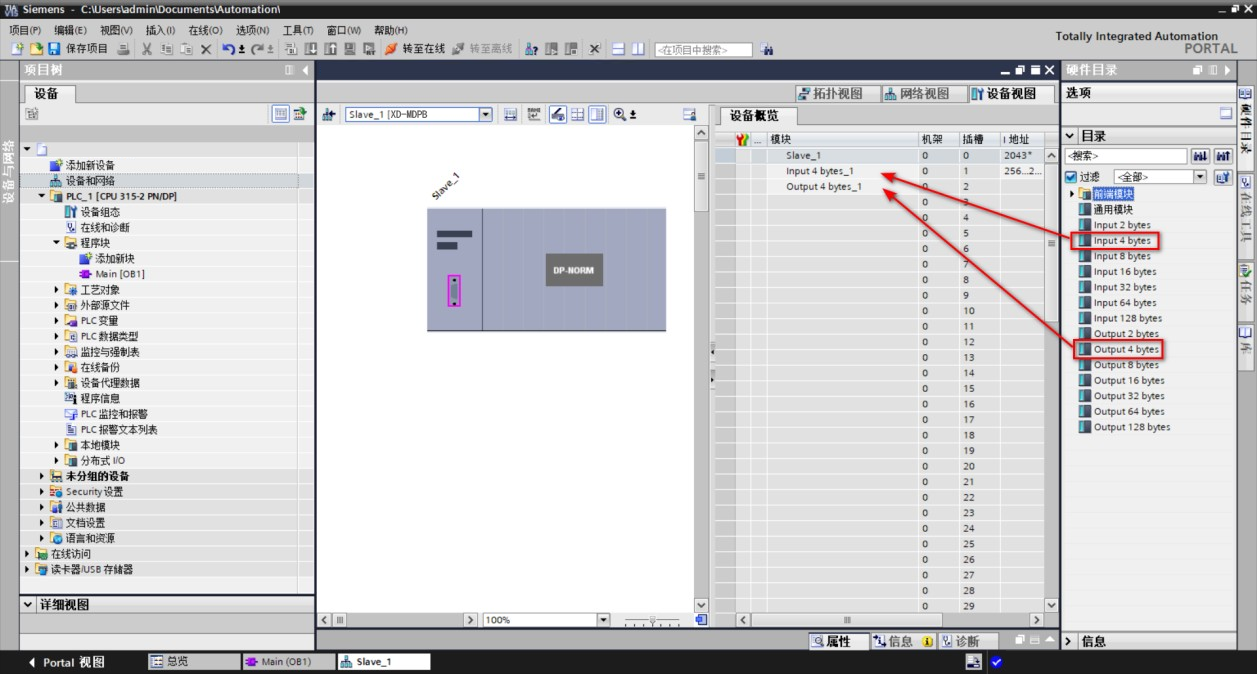Click the zoom slider below the device canvas

652,621
